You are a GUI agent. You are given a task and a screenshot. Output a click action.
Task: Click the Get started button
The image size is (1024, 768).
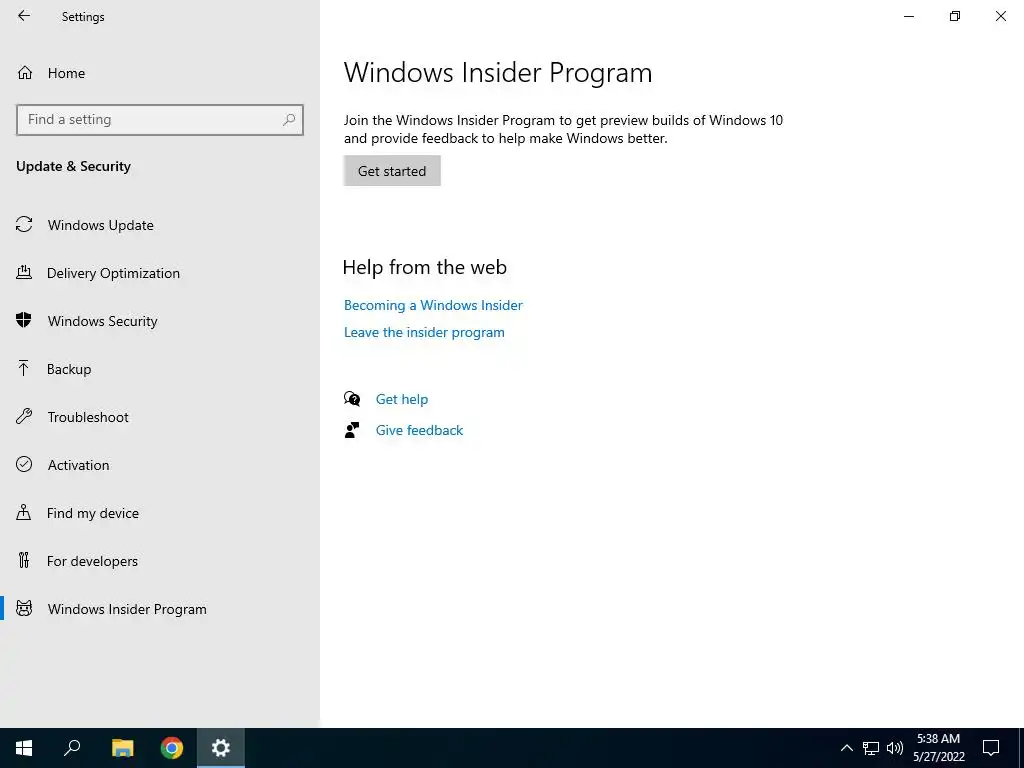[392, 170]
